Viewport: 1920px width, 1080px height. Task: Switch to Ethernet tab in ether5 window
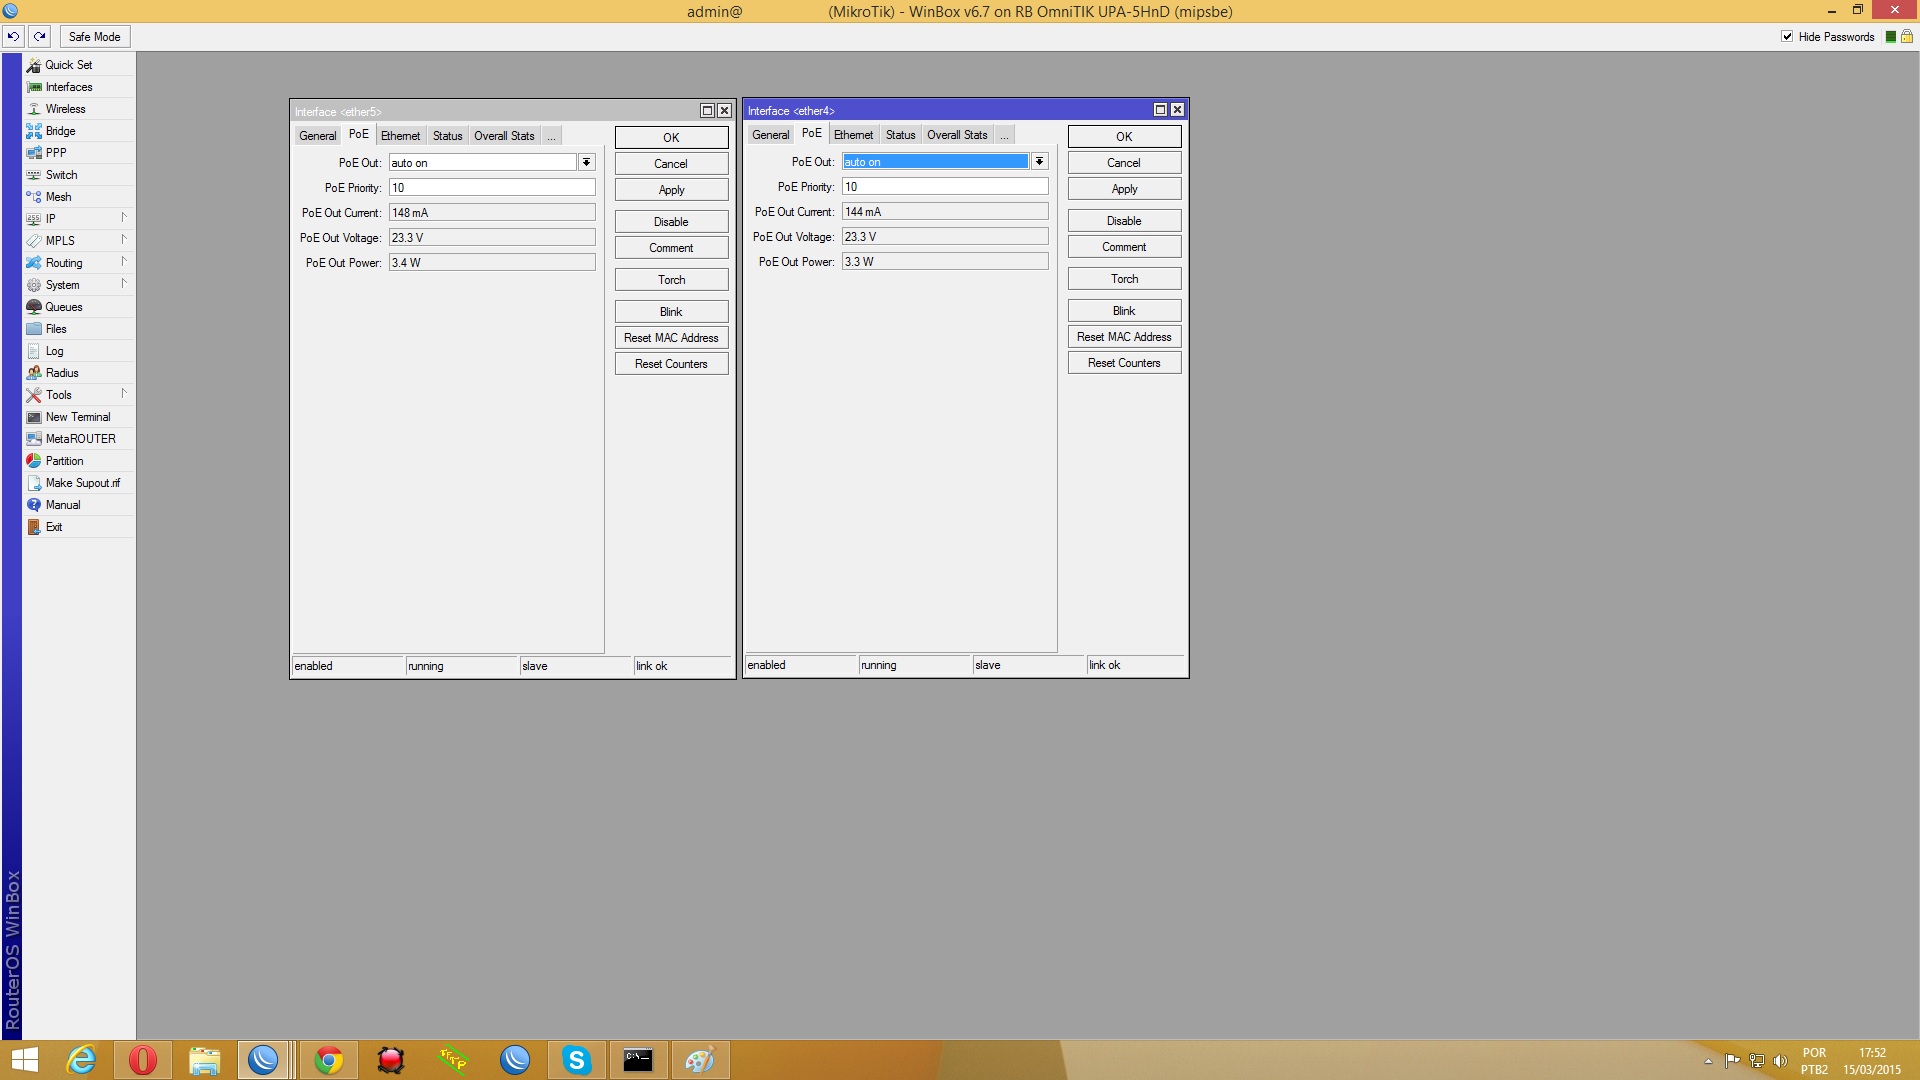(400, 136)
